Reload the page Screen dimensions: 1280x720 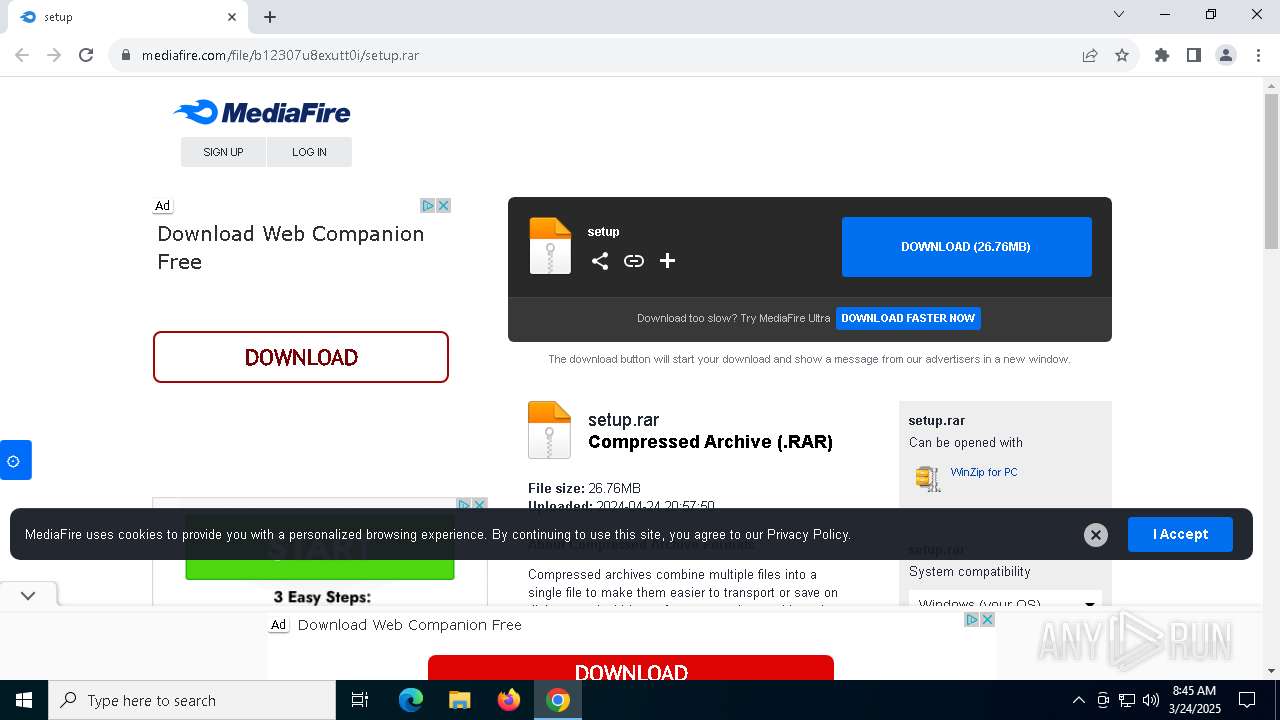(x=86, y=55)
